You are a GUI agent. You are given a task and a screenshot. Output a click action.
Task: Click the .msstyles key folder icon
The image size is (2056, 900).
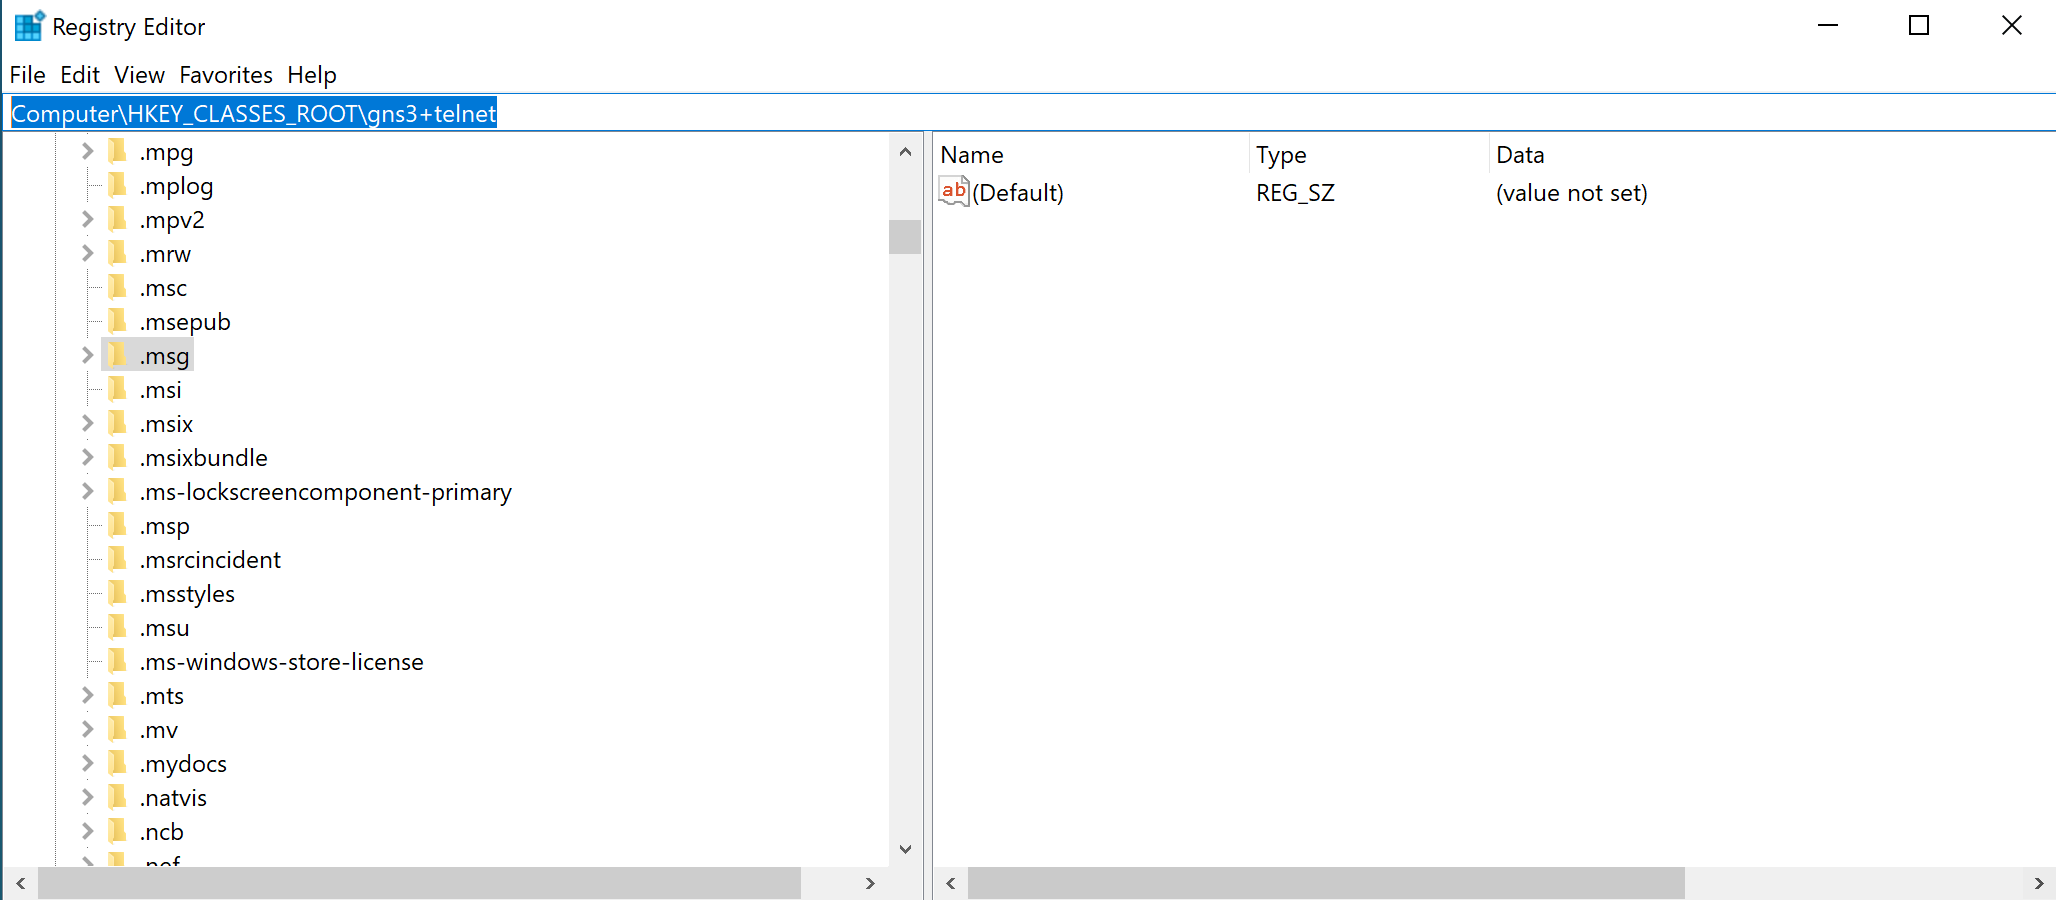117,593
